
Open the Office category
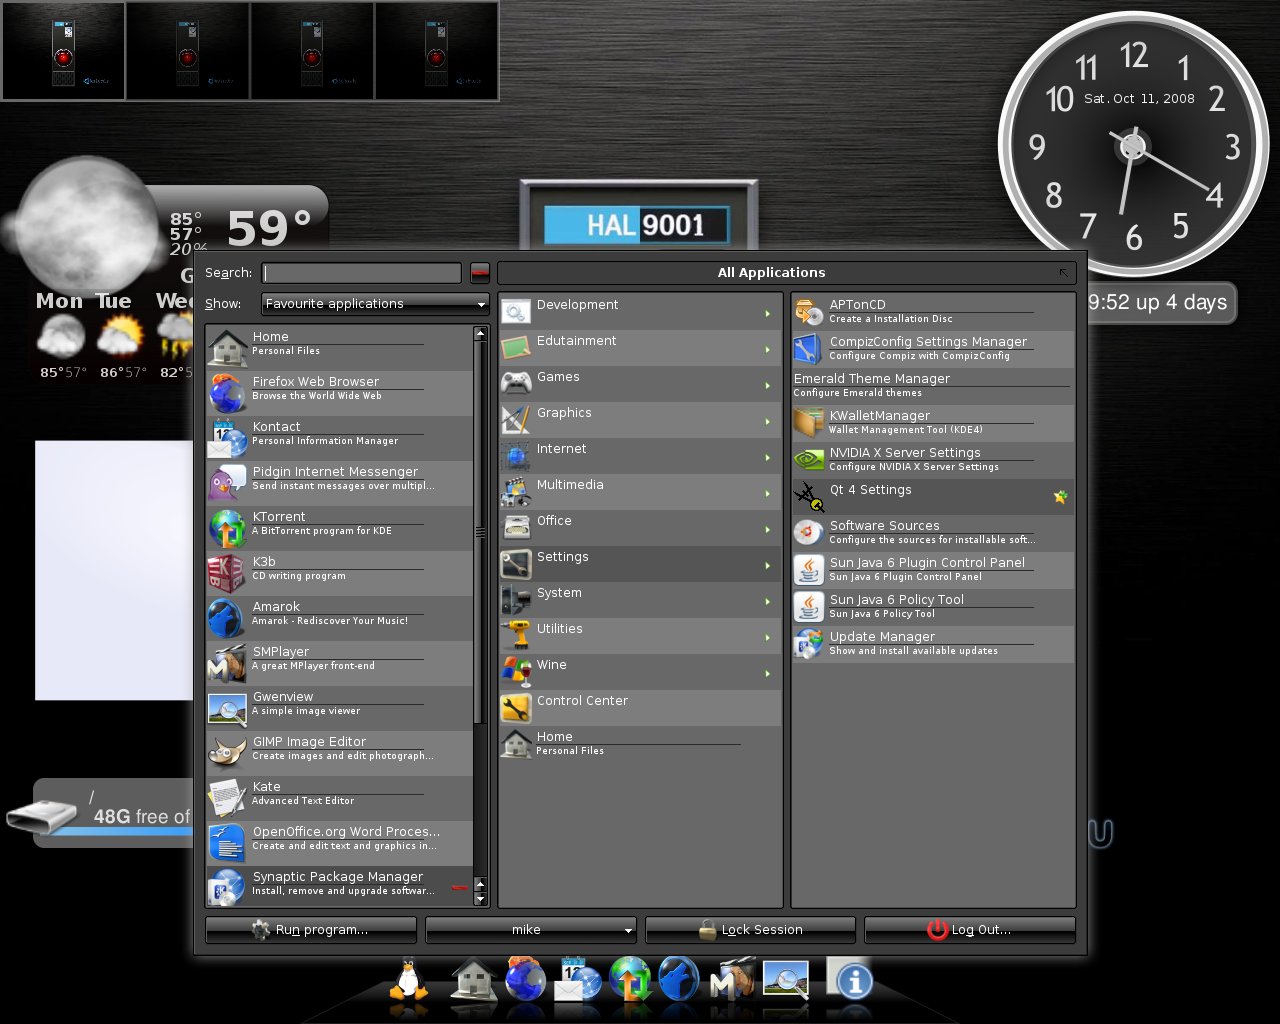pos(640,528)
